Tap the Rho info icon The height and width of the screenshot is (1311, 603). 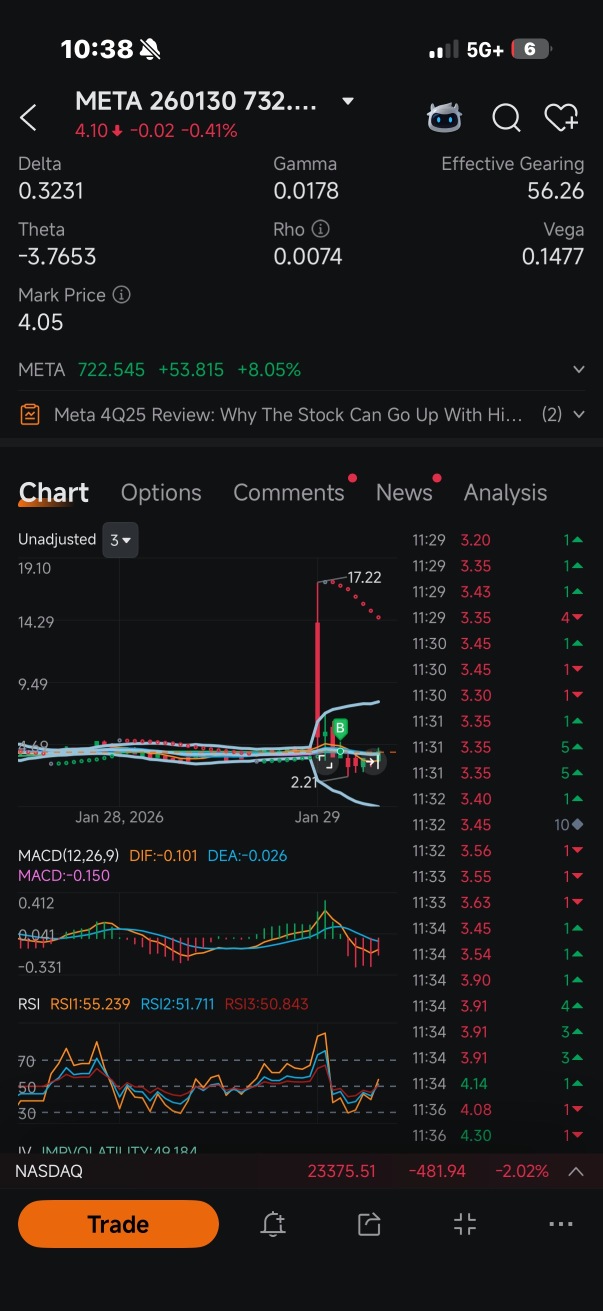coord(320,229)
